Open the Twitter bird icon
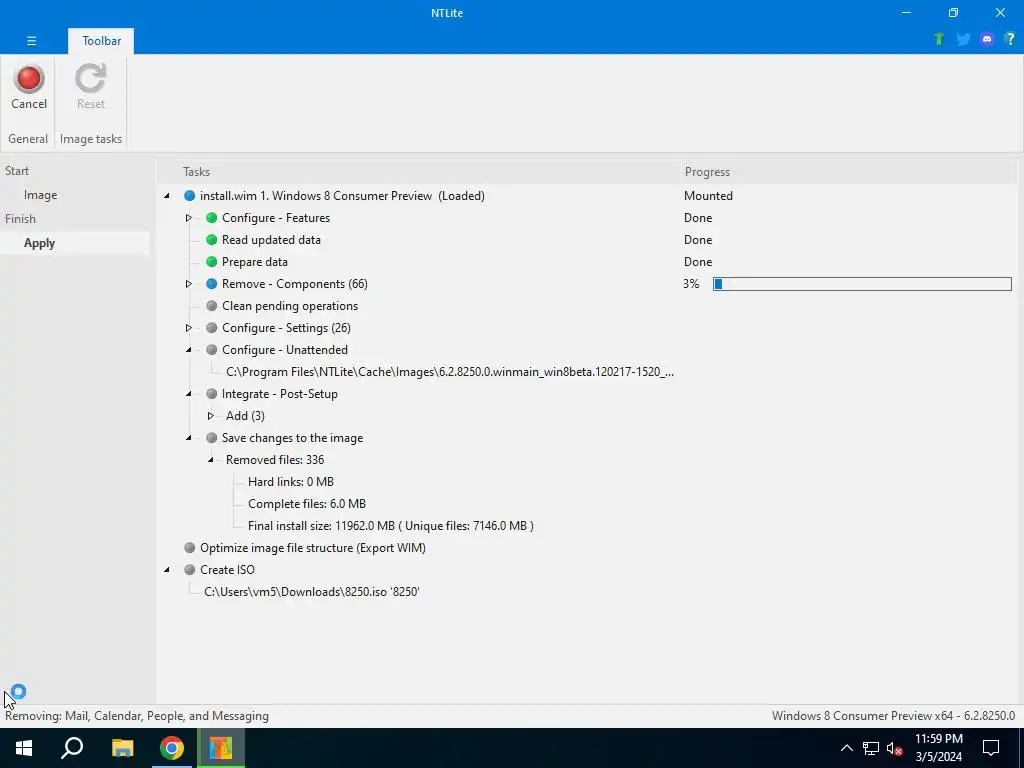This screenshot has height=768, width=1024. (x=963, y=39)
